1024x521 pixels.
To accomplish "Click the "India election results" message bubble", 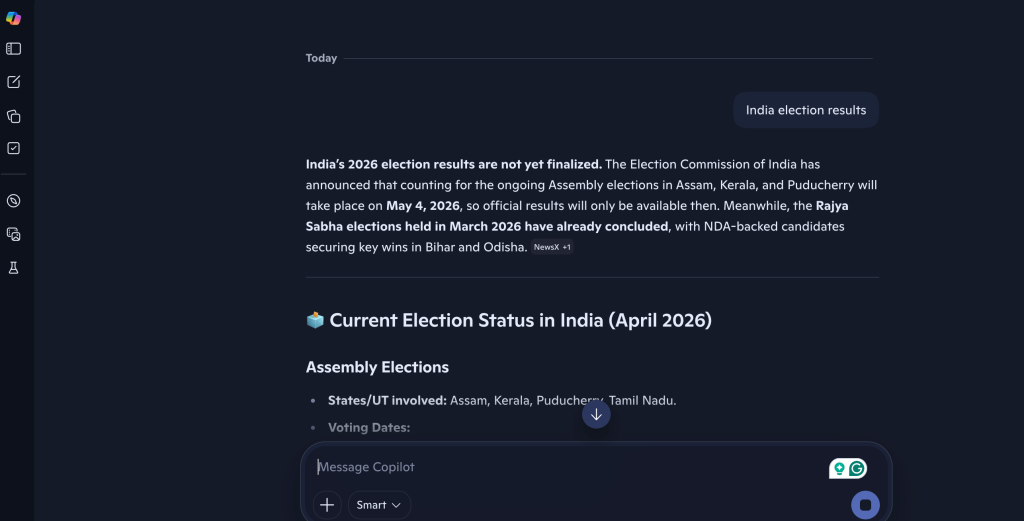I will coord(806,110).
